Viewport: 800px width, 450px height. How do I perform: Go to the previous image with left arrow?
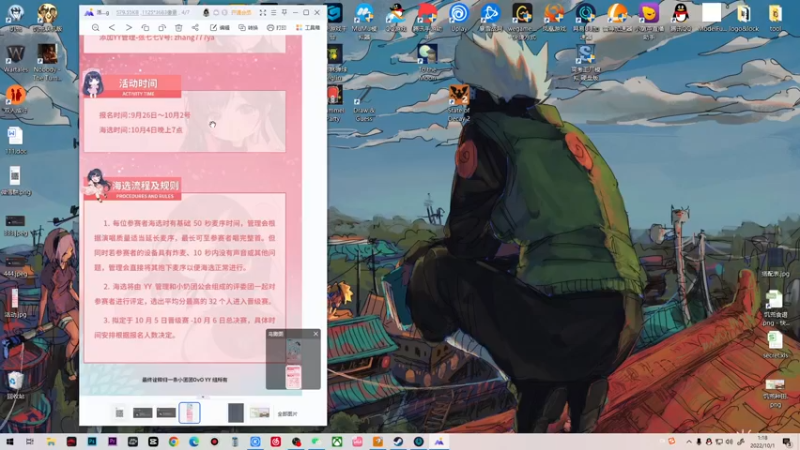coord(112,28)
